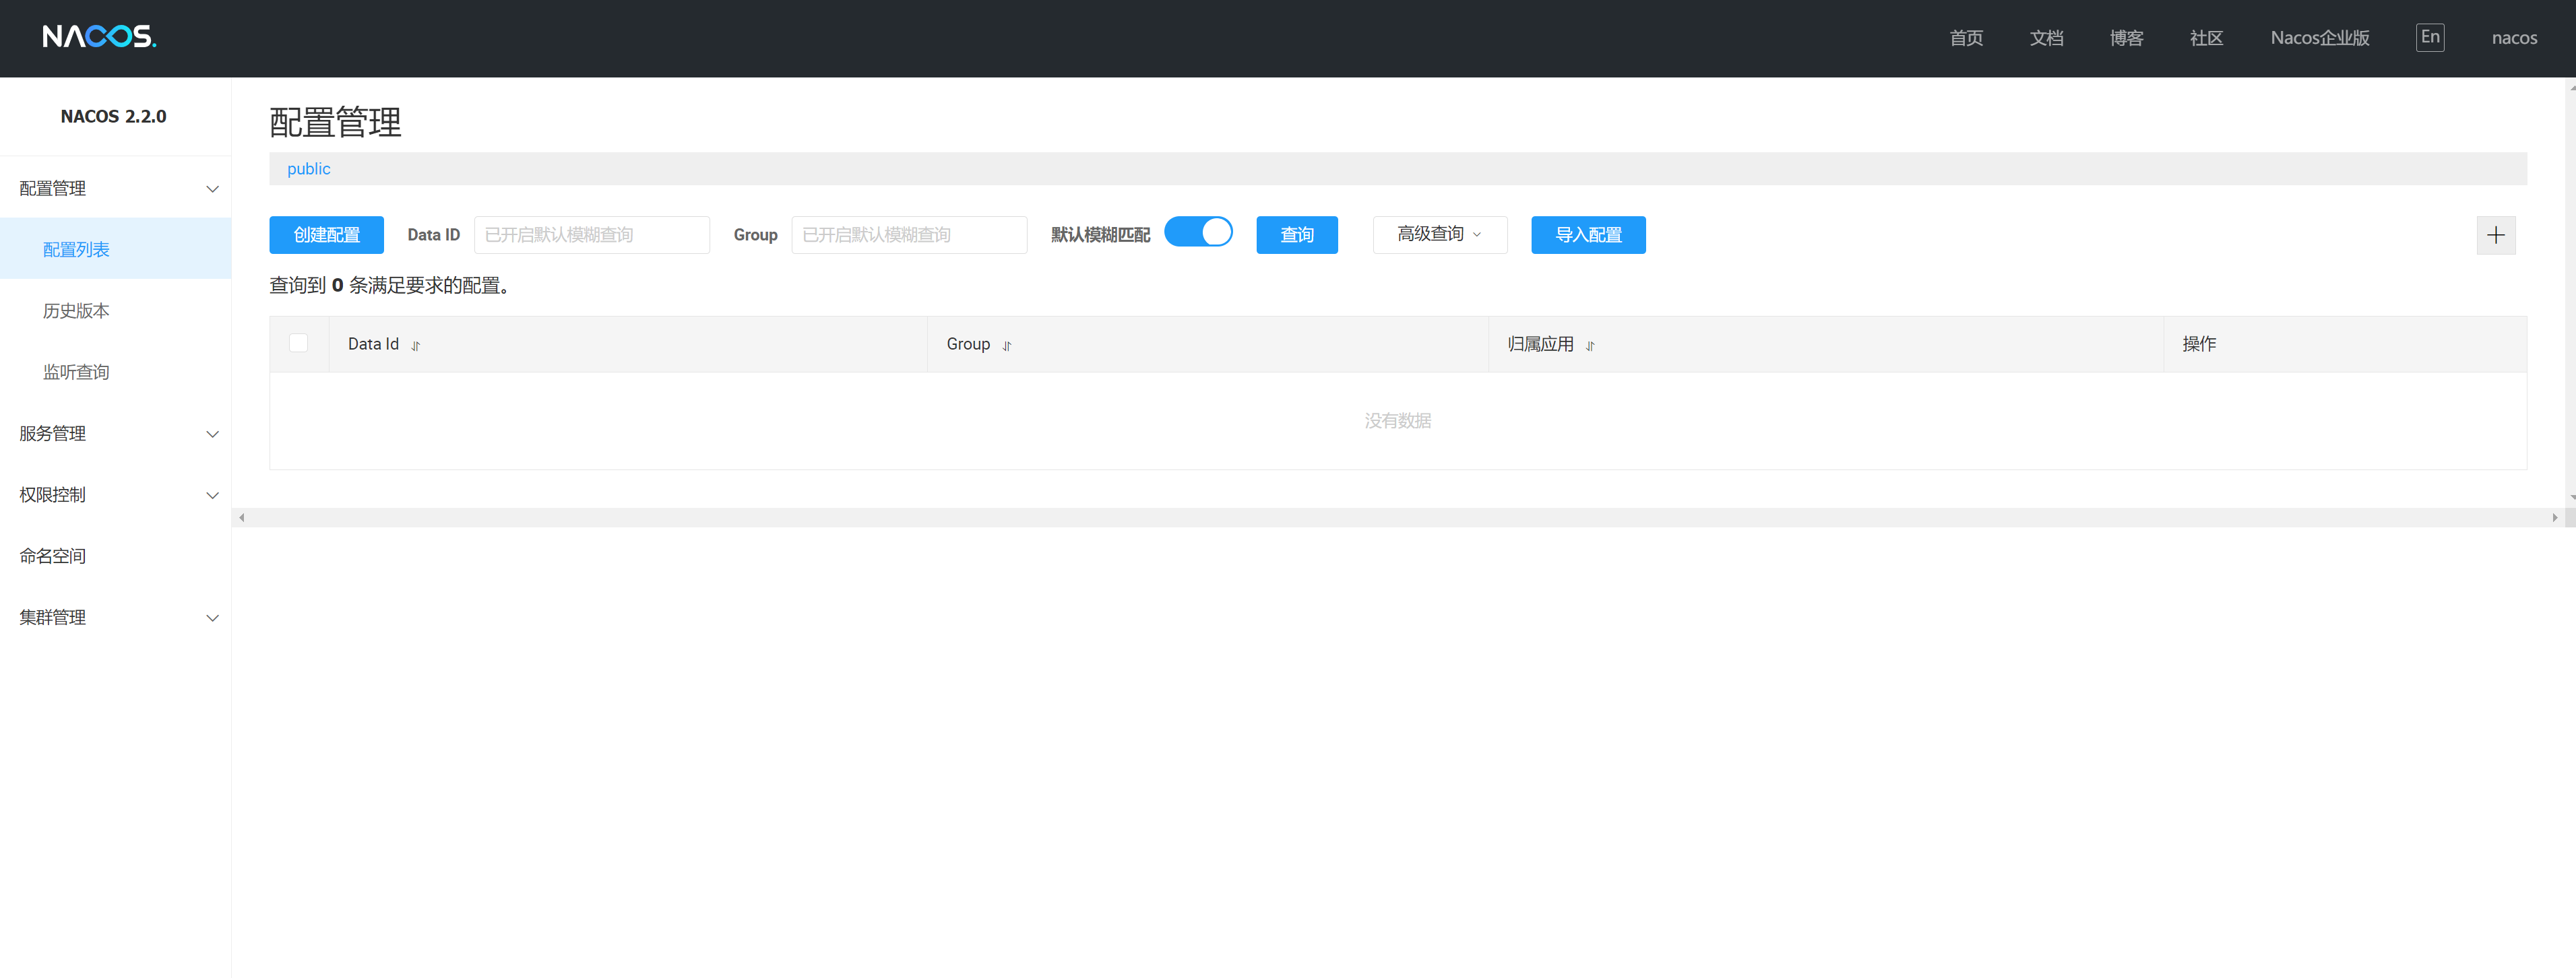The height and width of the screenshot is (978, 2576).
Task: Toggle the 默认模糊匹配 switch off
Action: (x=1198, y=233)
